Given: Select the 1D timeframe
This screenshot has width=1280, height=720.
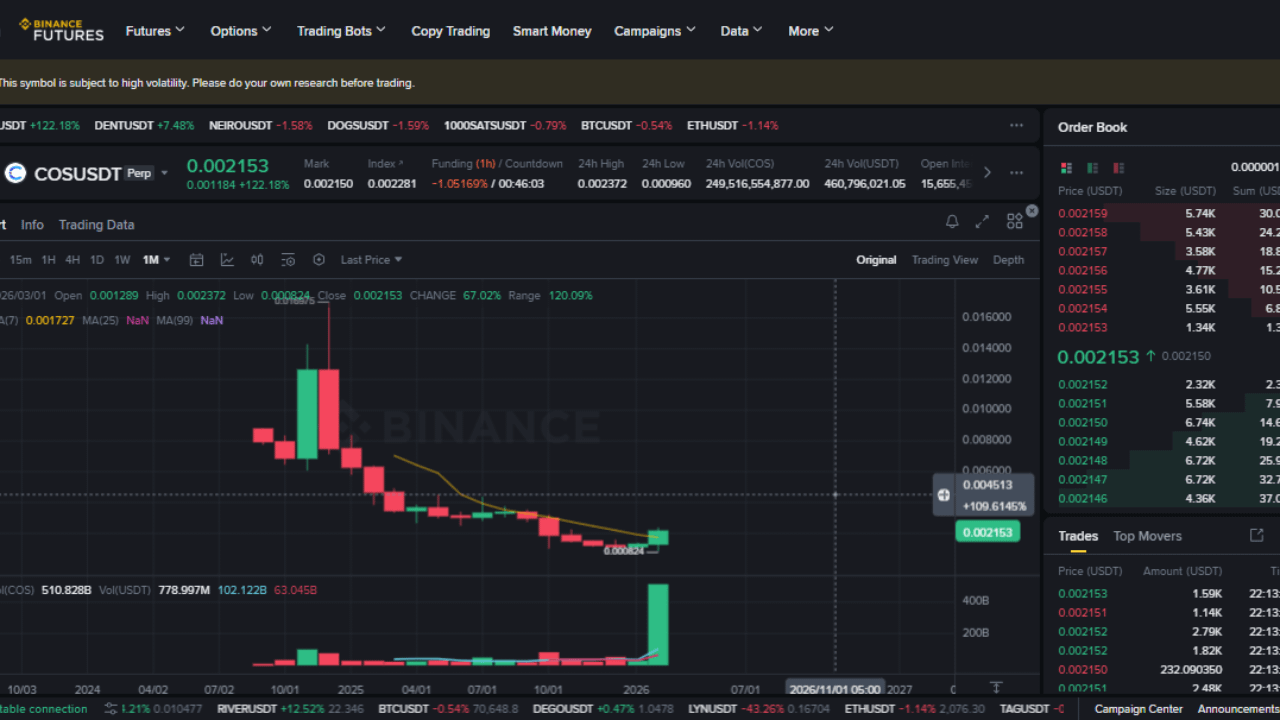Looking at the screenshot, I should [97, 260].
